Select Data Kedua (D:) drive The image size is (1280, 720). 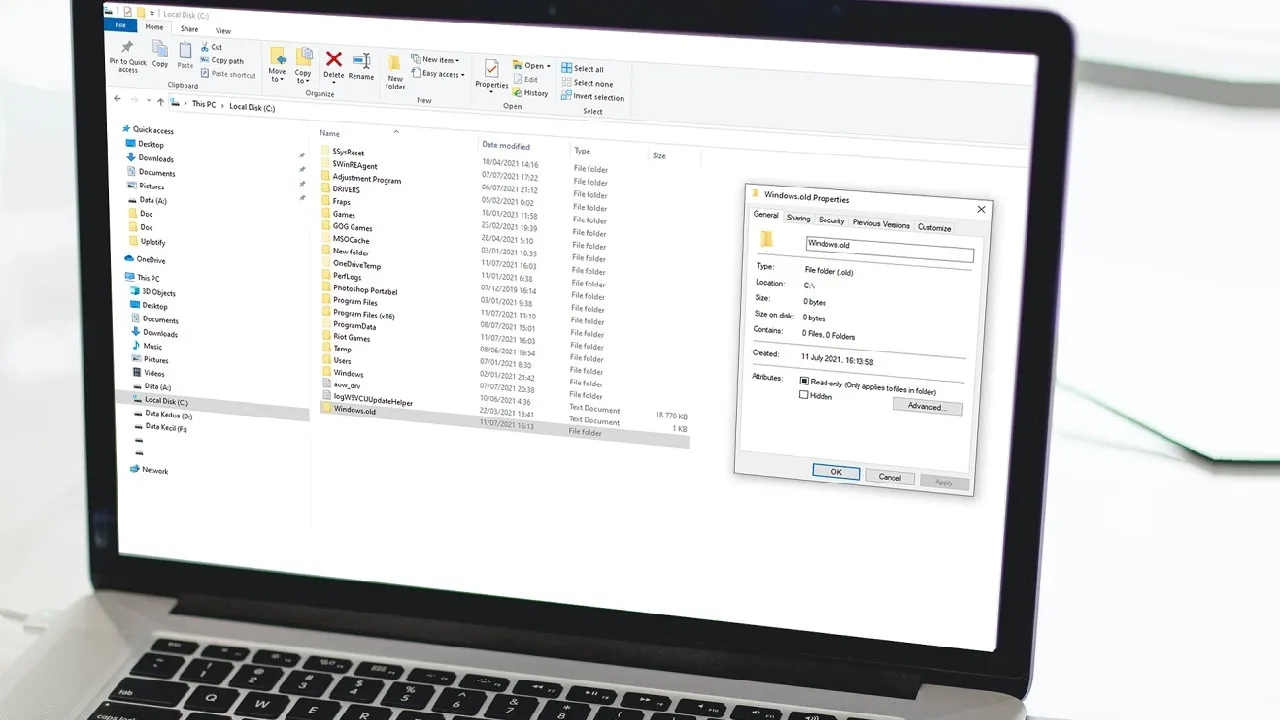click(x=161, y=413)
